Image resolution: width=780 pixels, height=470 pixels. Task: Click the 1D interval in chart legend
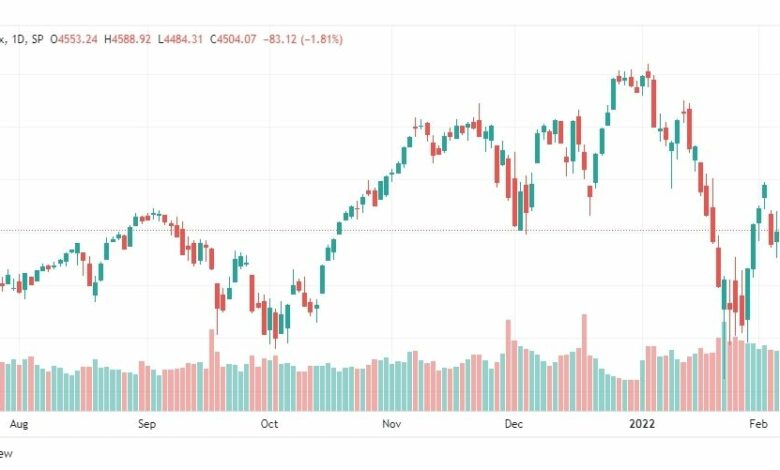[18, 39]
